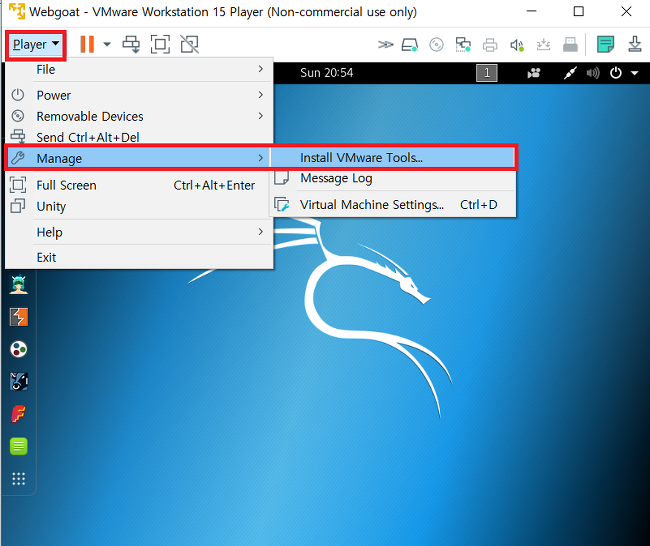The width and height of the screenshot is (650, 546).
Task: Pause the virtual machine with the orange pause icon
Action: (87, 44)
